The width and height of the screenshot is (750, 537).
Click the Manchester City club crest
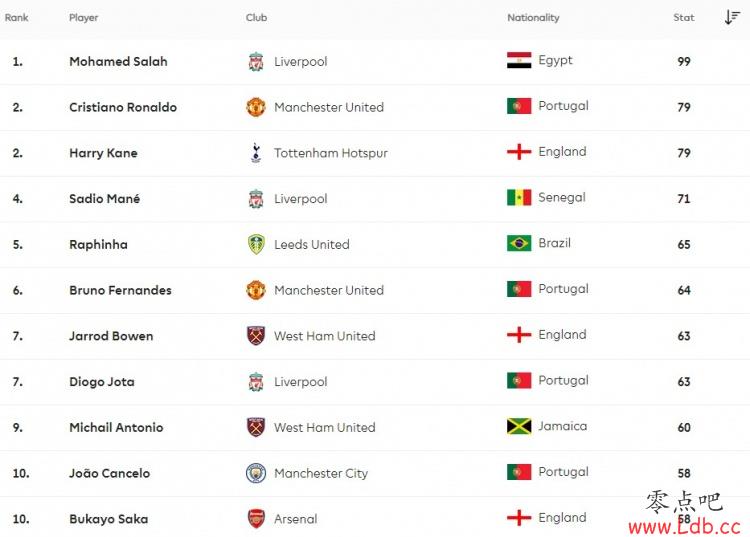pyautogui.click(x=256, y=473)
